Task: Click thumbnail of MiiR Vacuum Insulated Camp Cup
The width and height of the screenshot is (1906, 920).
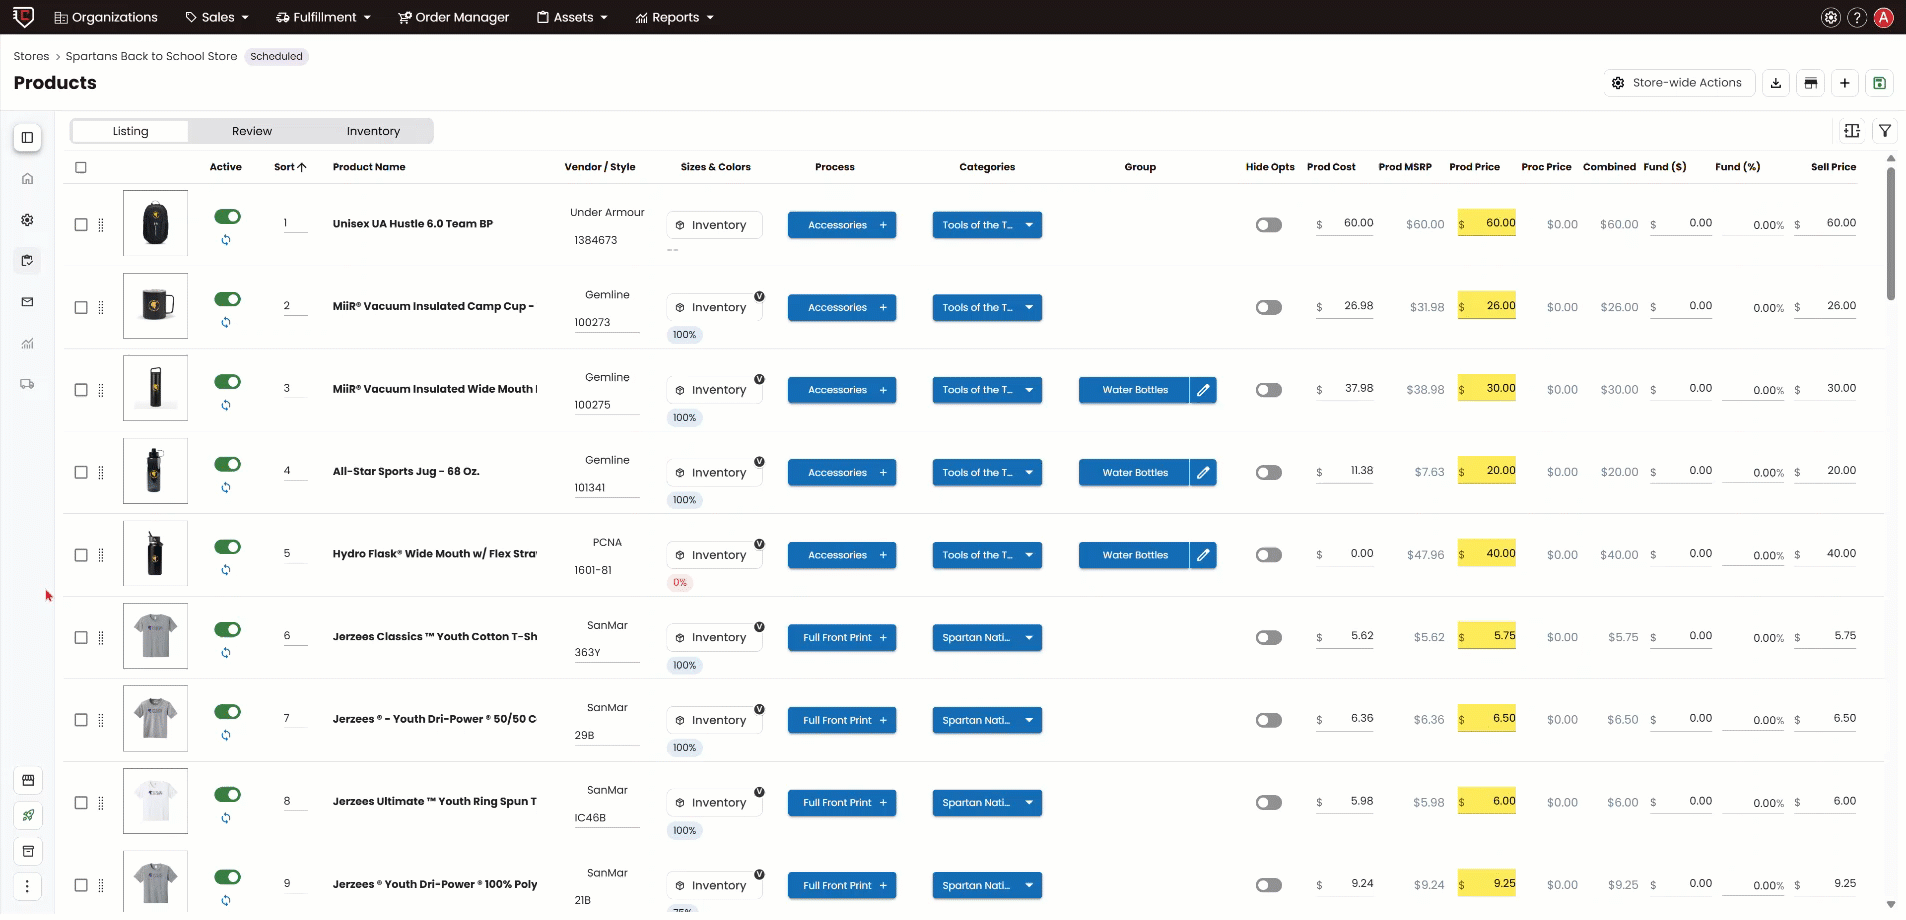Action: tap(155, 306)
